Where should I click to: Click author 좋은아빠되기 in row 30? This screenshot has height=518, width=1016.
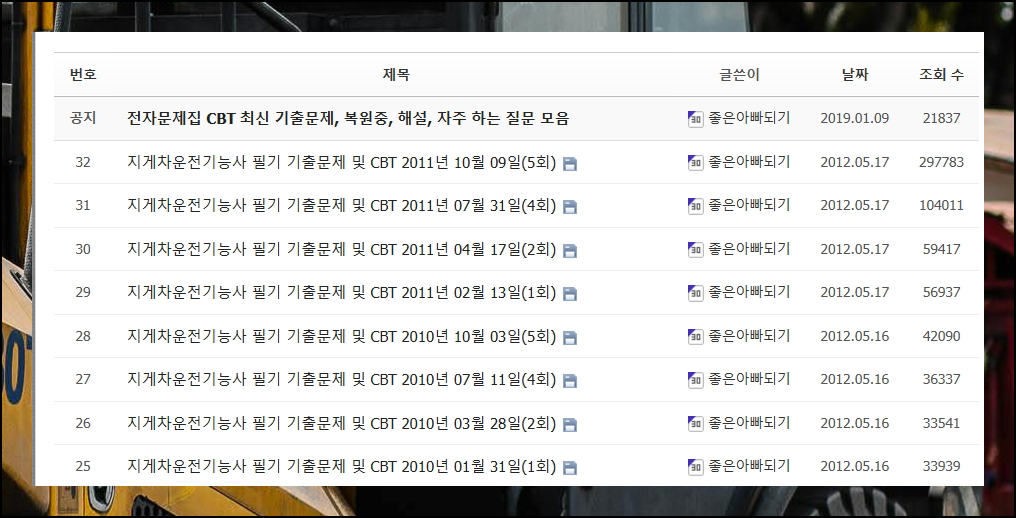coord(749,248)
